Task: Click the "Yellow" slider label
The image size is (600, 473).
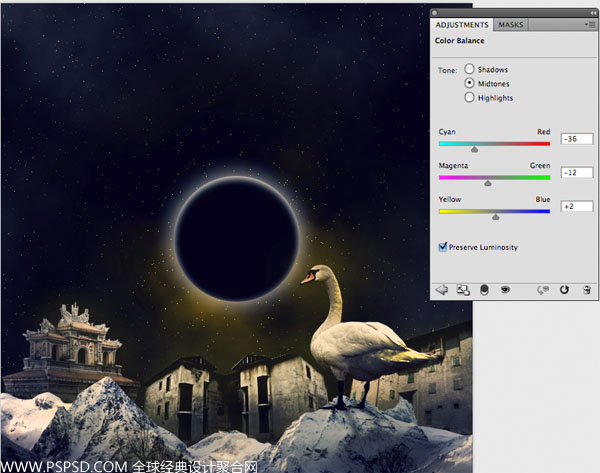Action: coord(450,199)
